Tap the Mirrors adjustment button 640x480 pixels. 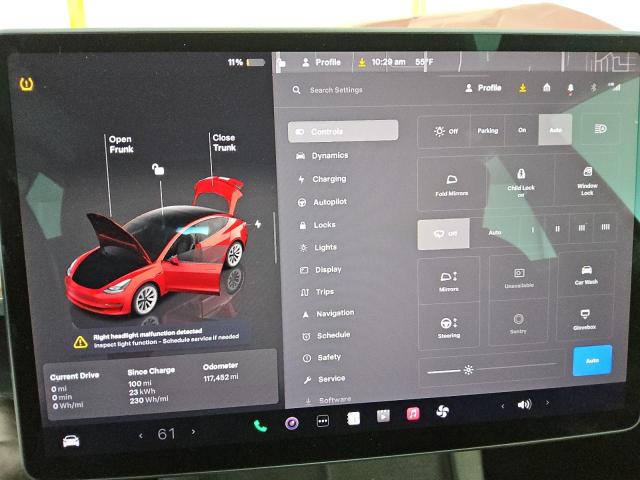tap(449, 281)
